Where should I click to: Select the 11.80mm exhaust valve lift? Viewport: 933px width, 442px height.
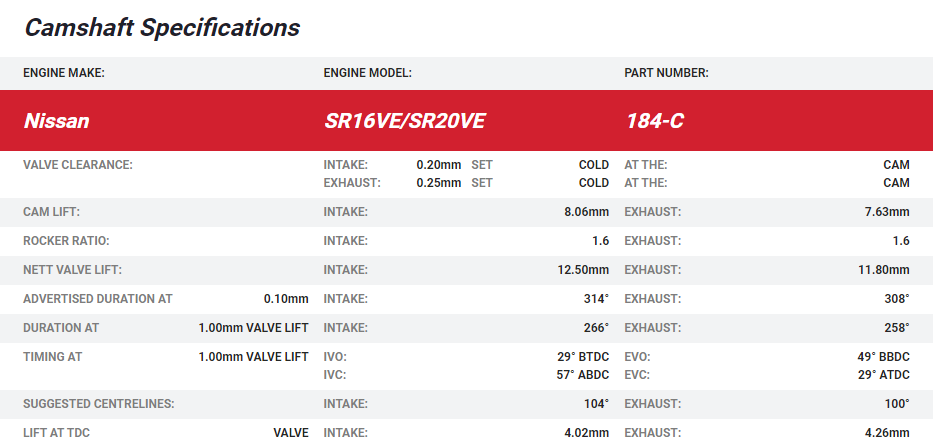pyautogui.click(x=883, y=270)
